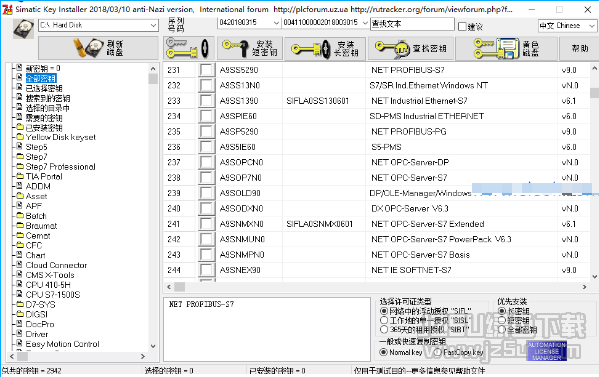Open the Automation License Manager icon

point(546,351)
